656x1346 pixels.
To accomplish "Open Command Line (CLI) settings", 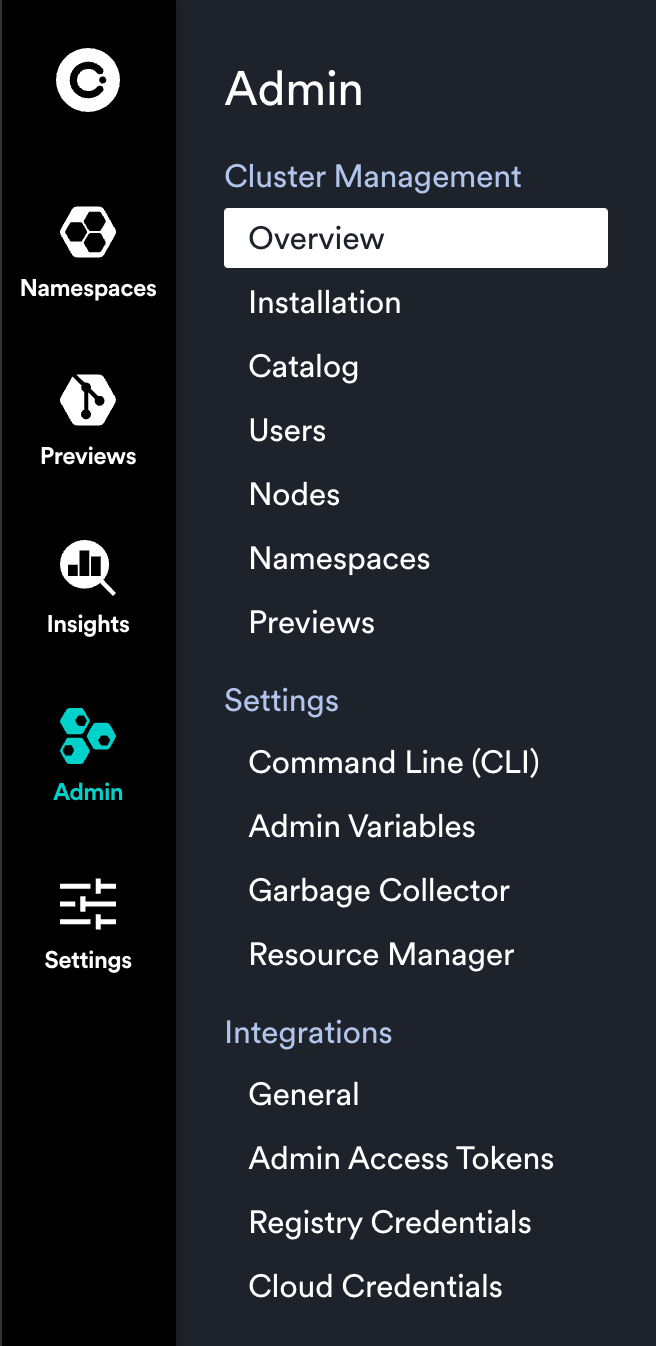I will (x=394, y=762).
